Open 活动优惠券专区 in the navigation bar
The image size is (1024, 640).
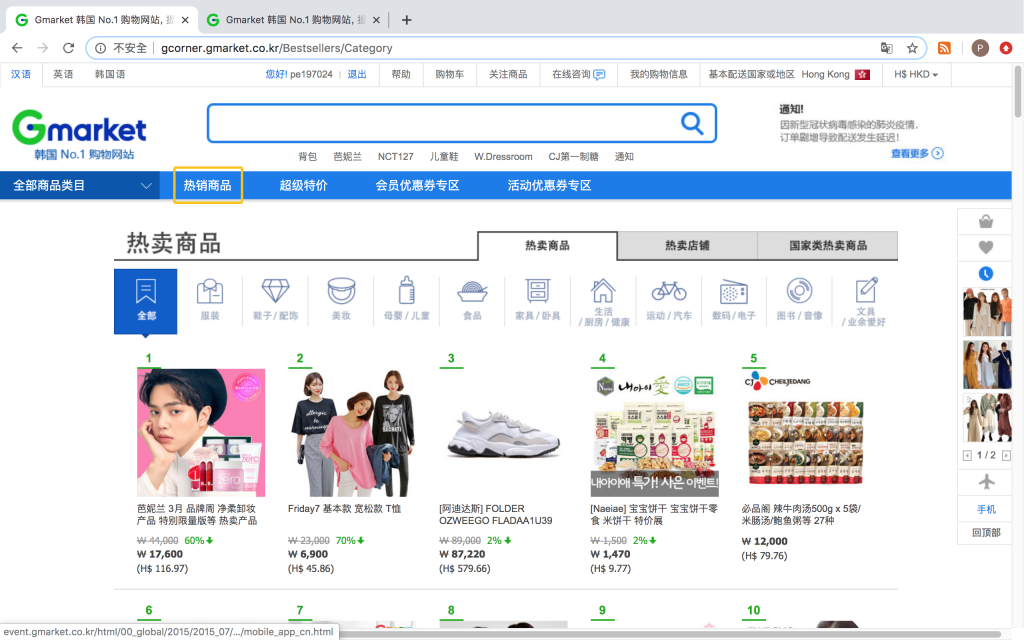point(549,185)
